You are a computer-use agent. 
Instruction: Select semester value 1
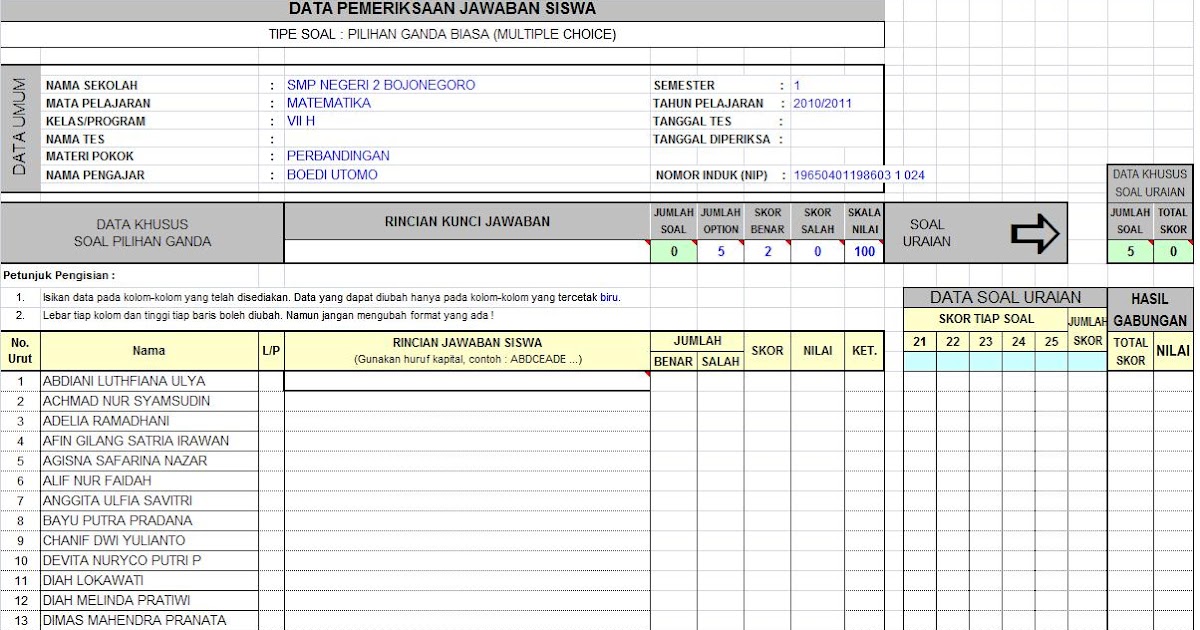(797, 86)
